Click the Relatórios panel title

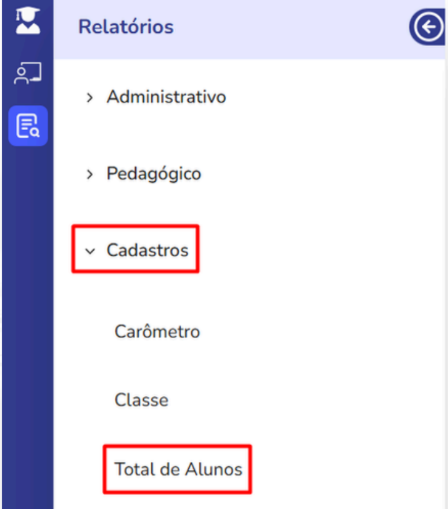(x=126, y=27)
